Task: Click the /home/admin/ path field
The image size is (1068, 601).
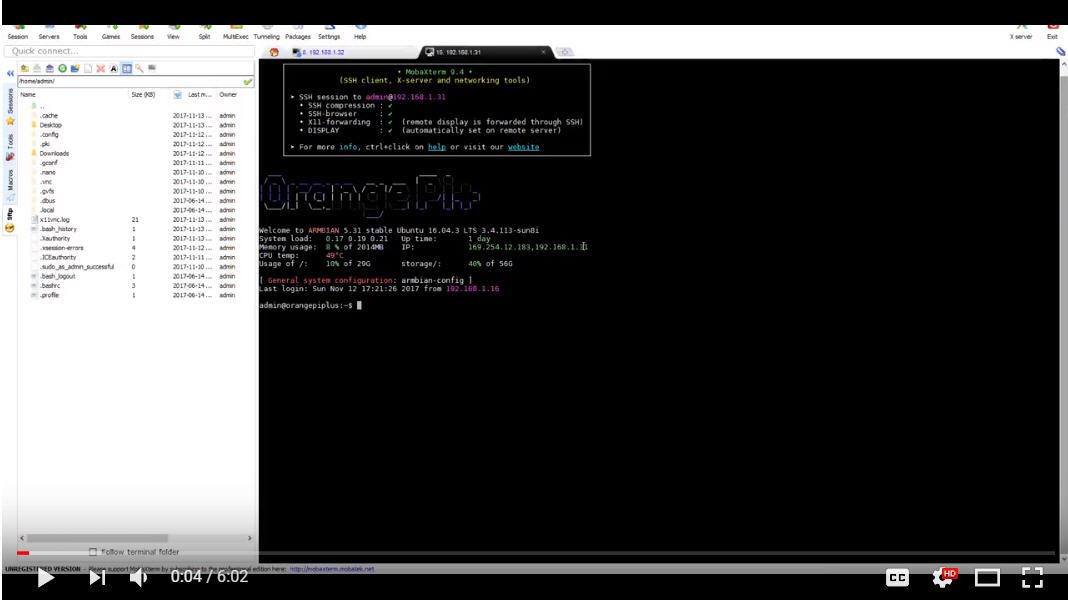Action: pyautogui.click(x=129, y=81)
